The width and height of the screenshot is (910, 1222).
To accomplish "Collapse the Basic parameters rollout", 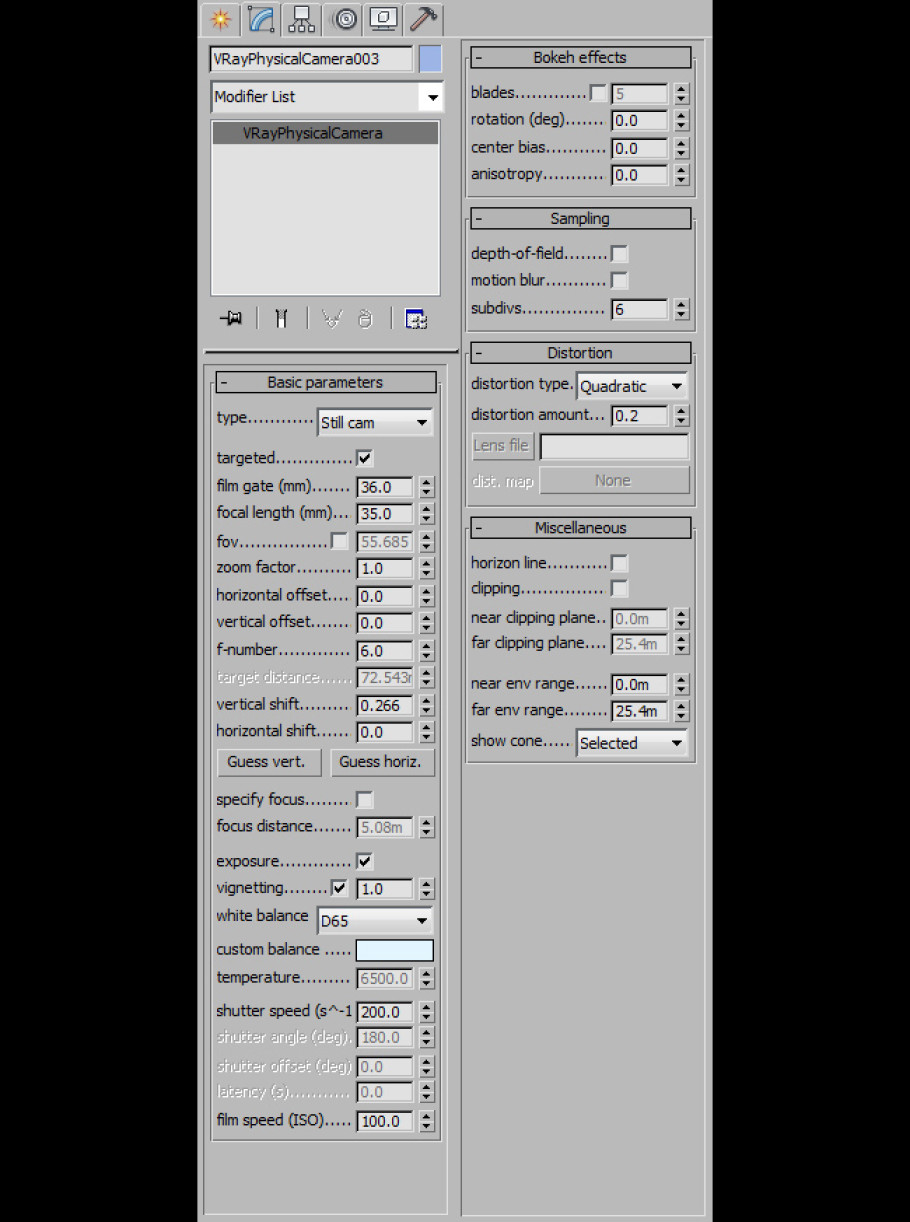I will point(326,382).
